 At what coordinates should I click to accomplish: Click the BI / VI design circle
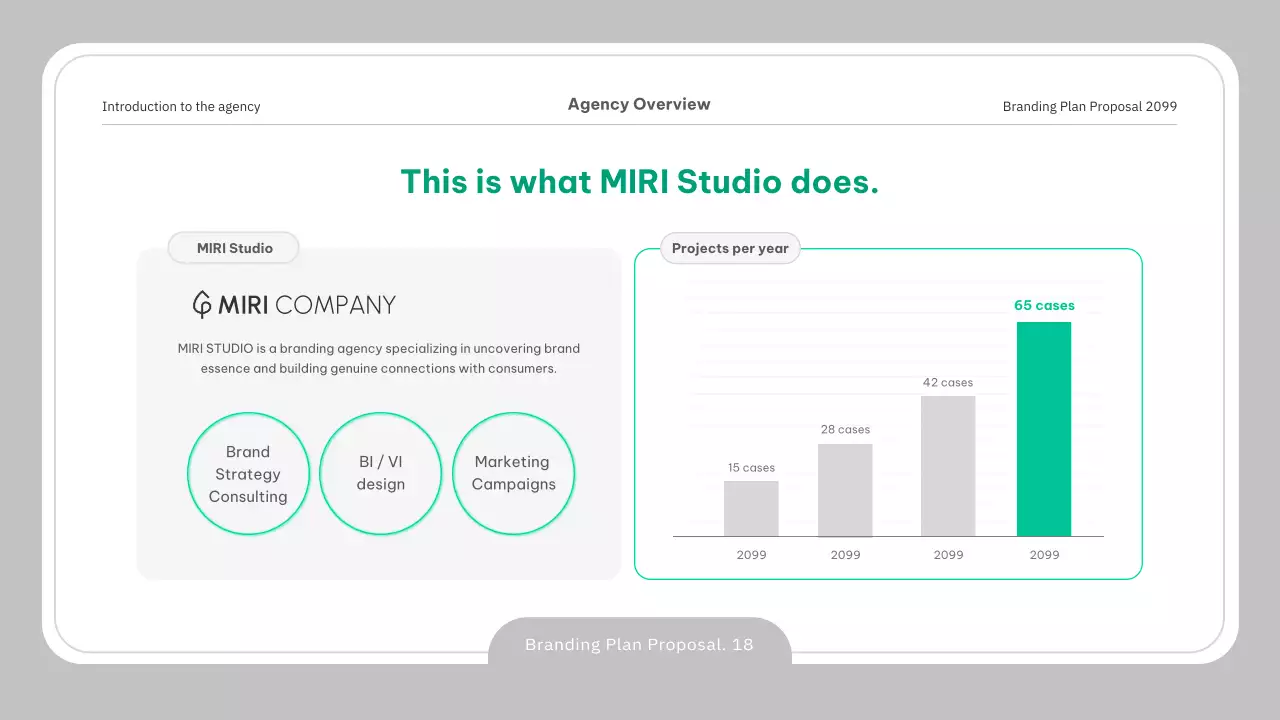(x=380, y=474)
